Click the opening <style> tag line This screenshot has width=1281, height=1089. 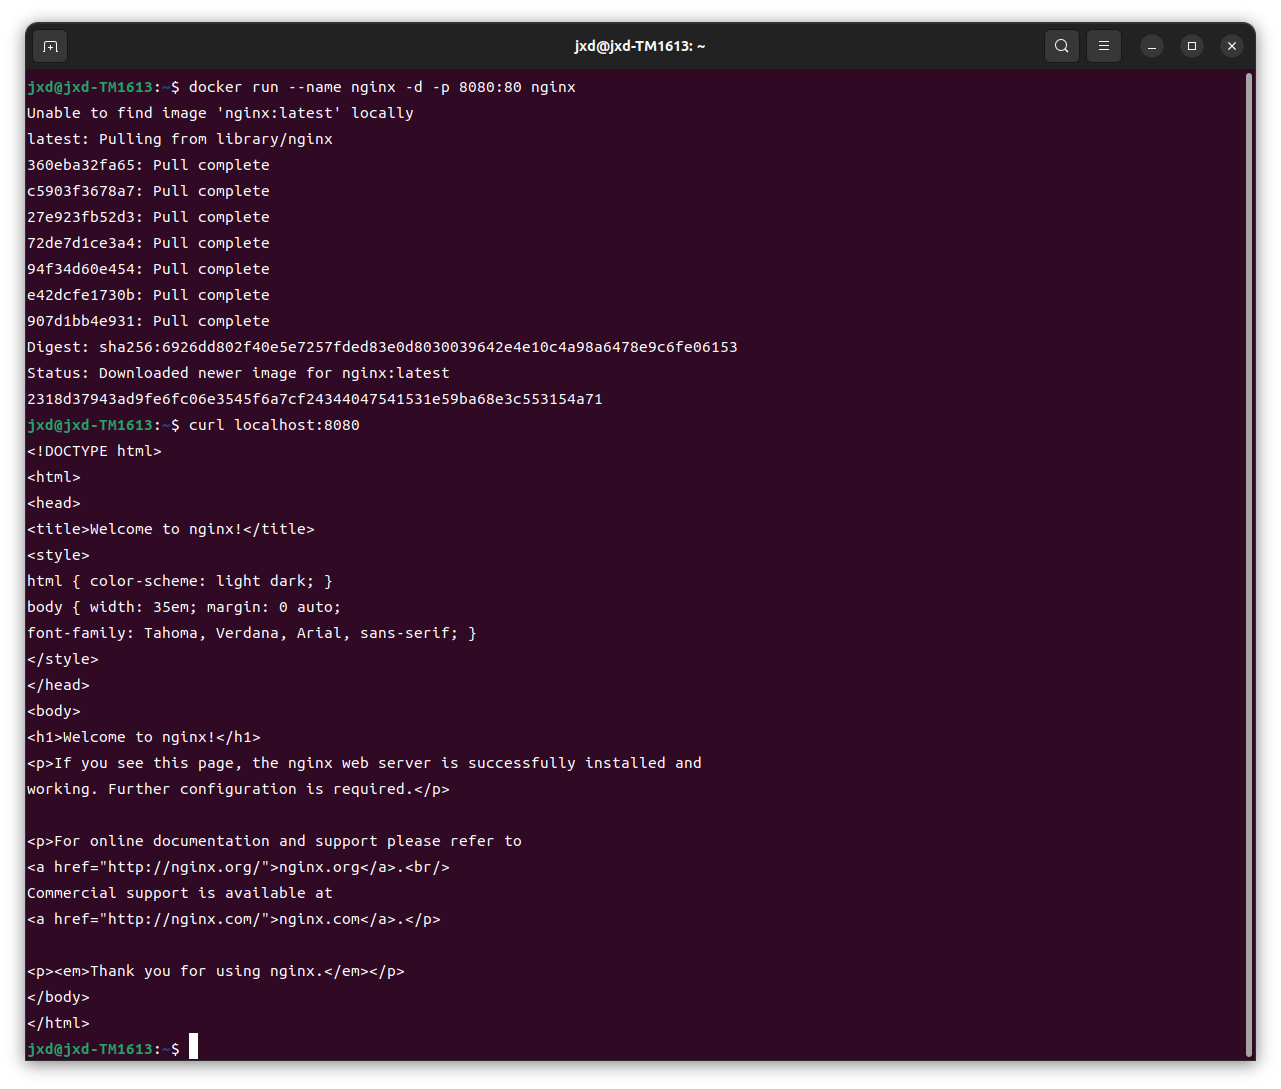point(58,555)
